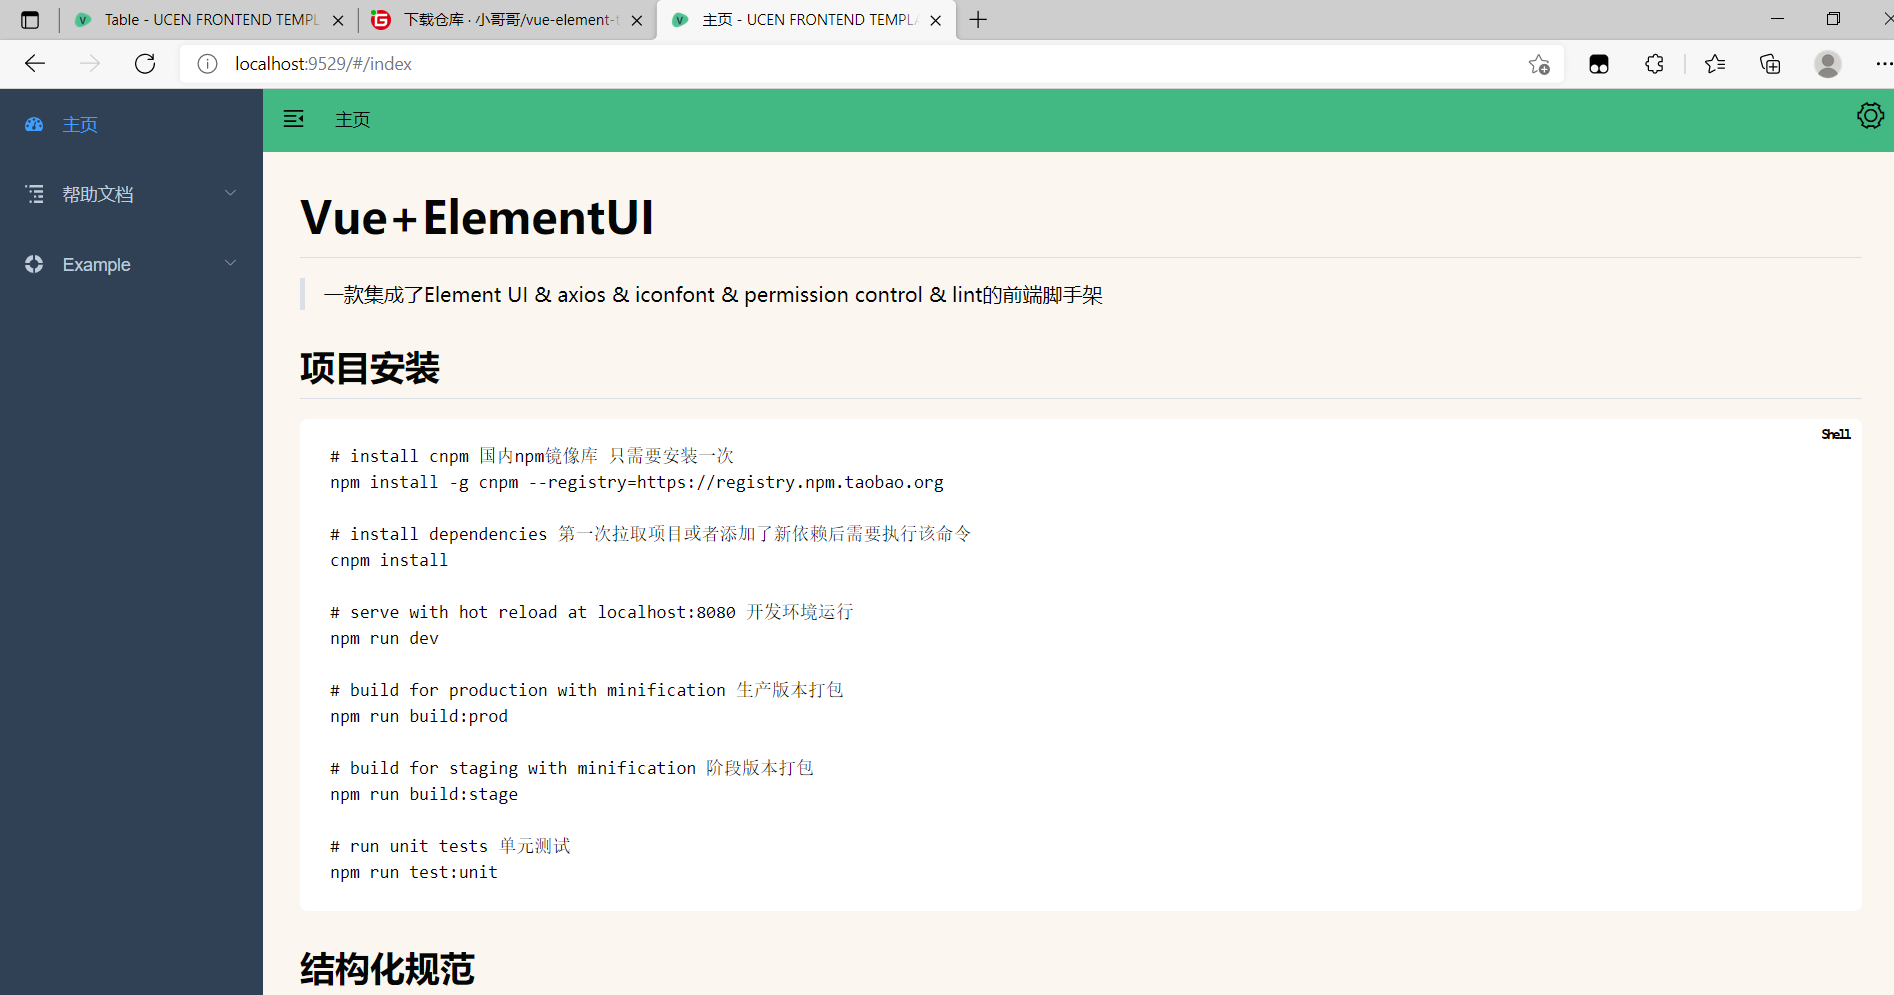
Task: Close the 主页 - UCEN FRONTEND tab
Action: click(936, 20)
